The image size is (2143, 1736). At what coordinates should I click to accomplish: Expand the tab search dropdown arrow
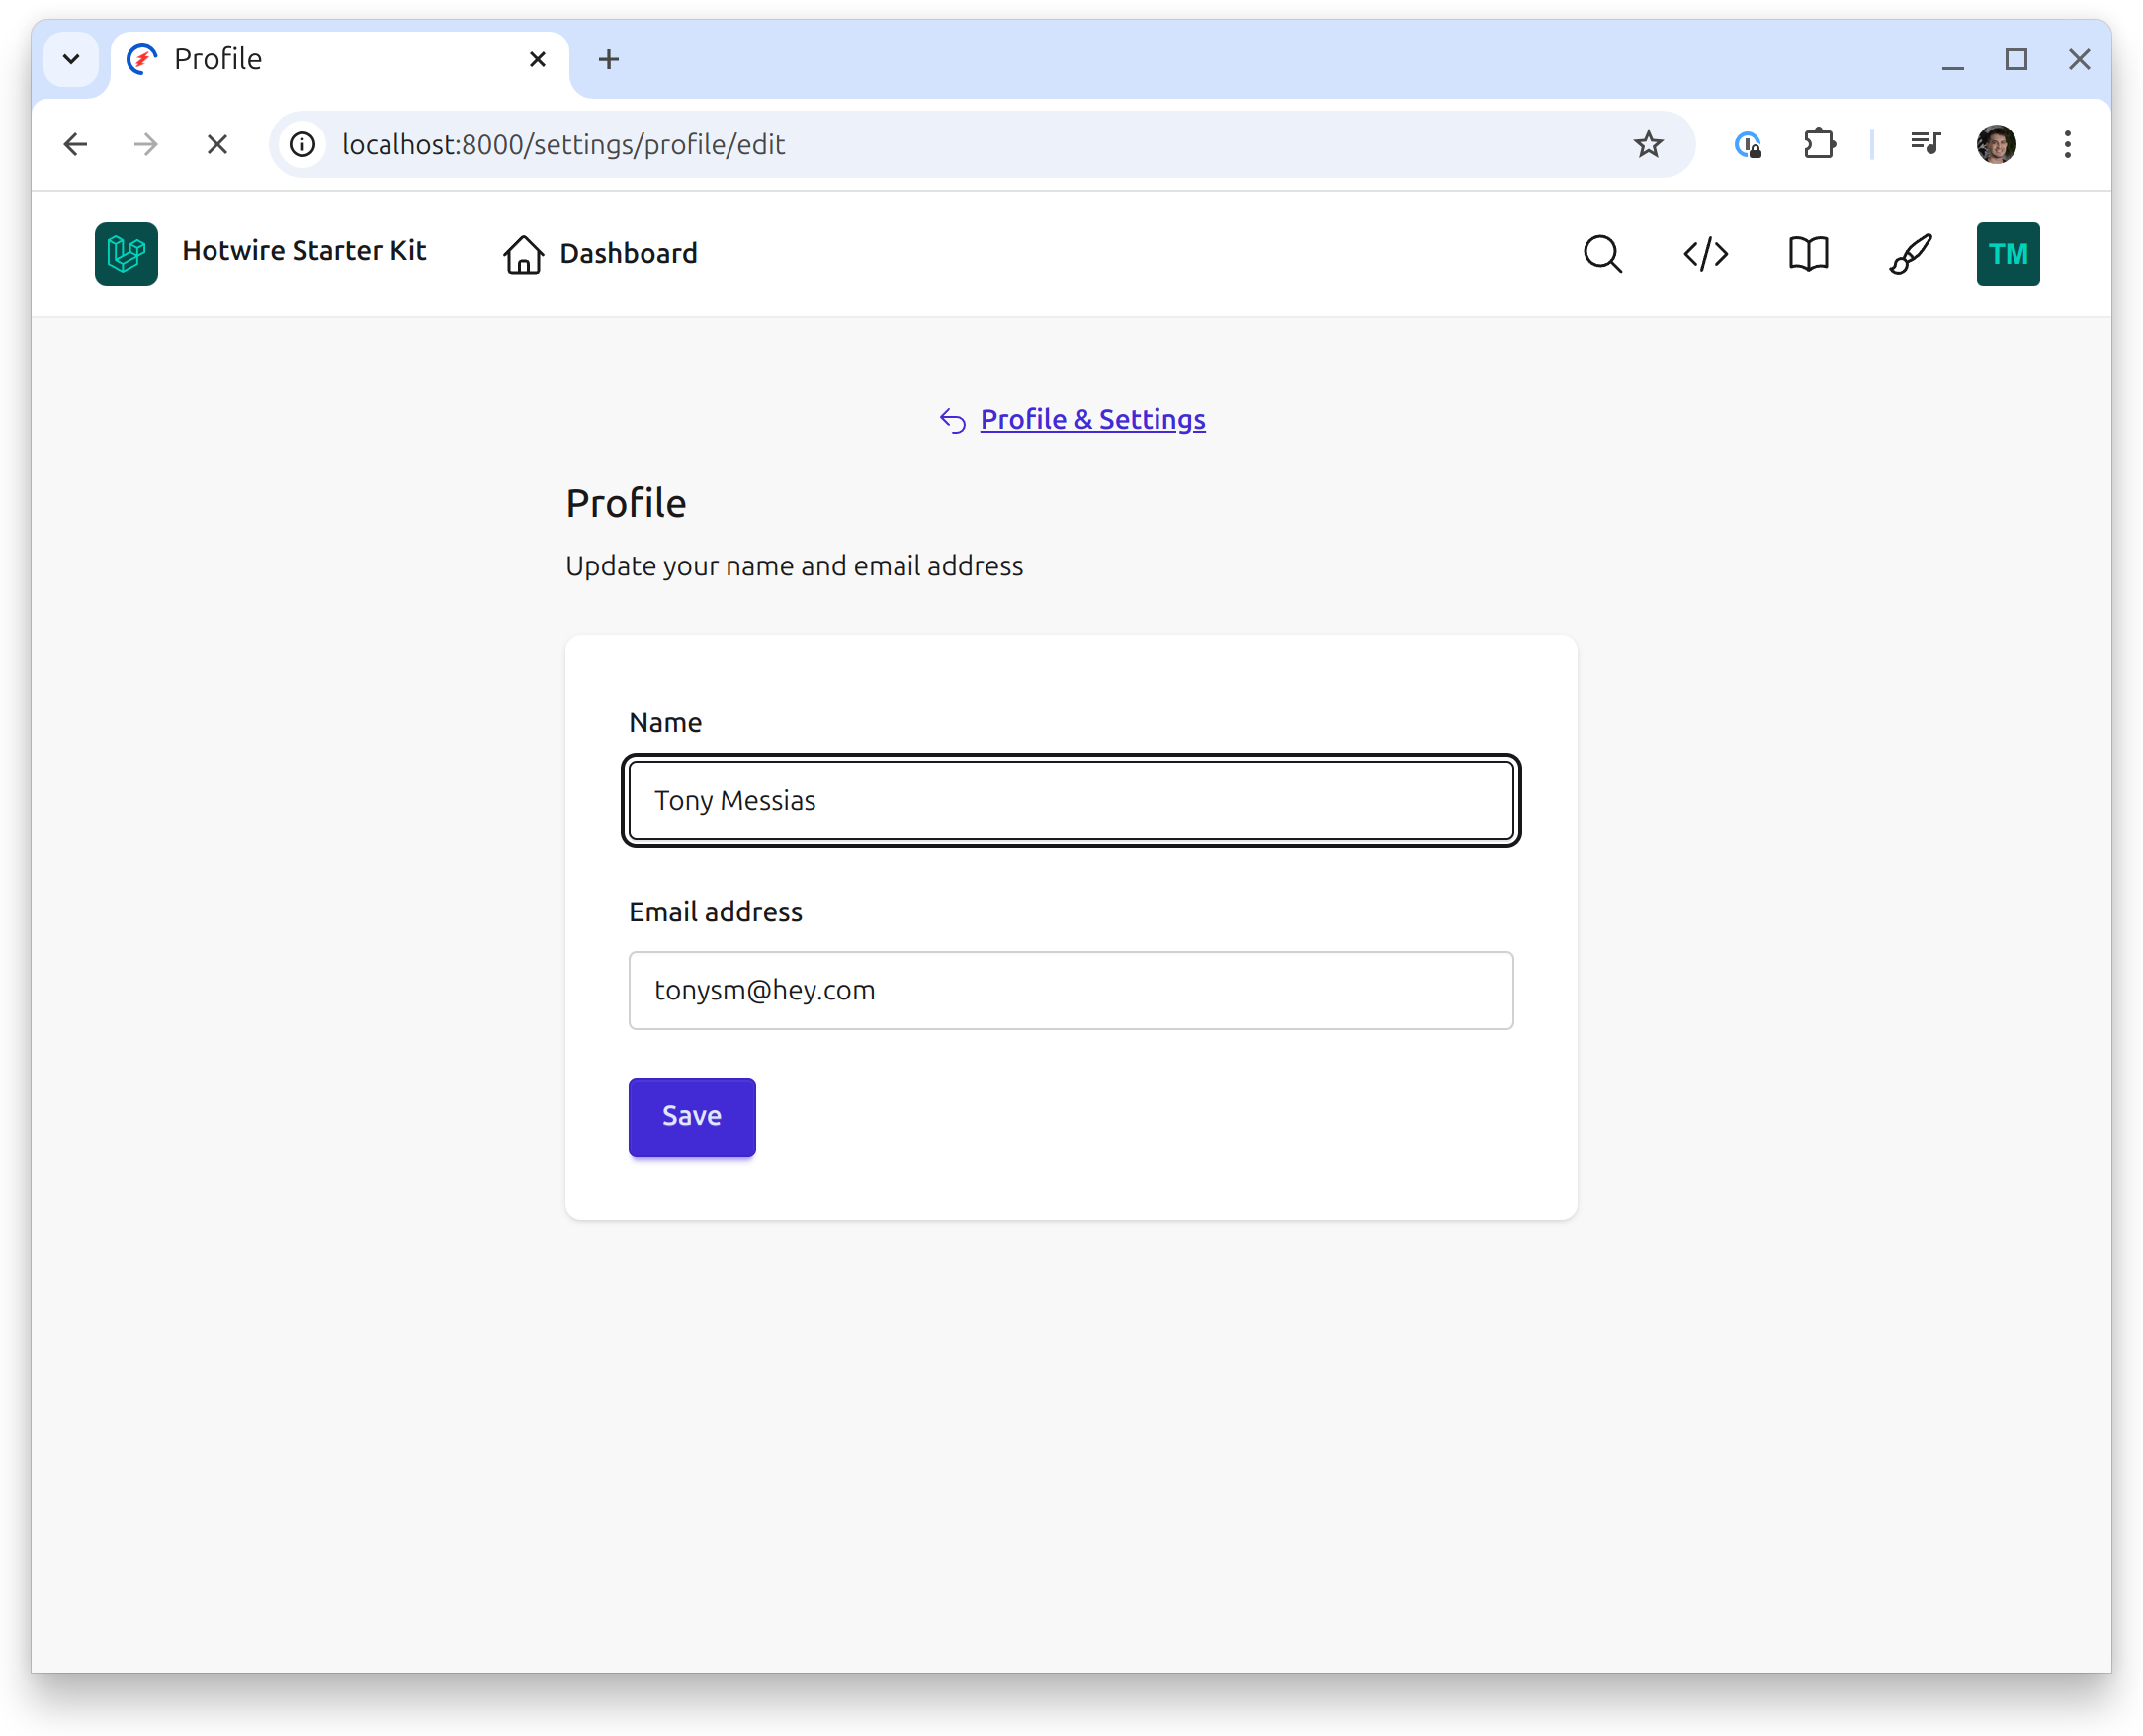tap(71, 59)
